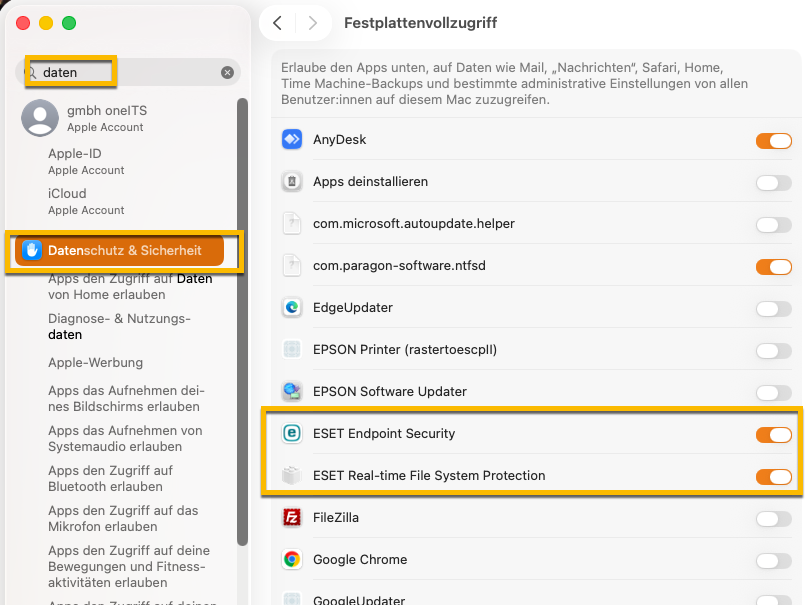Image resolution: width=807 pixels, height=605 pixels.
Task: Toggle com.paragon-software.ntfsd access off
Action: (773, 267)
